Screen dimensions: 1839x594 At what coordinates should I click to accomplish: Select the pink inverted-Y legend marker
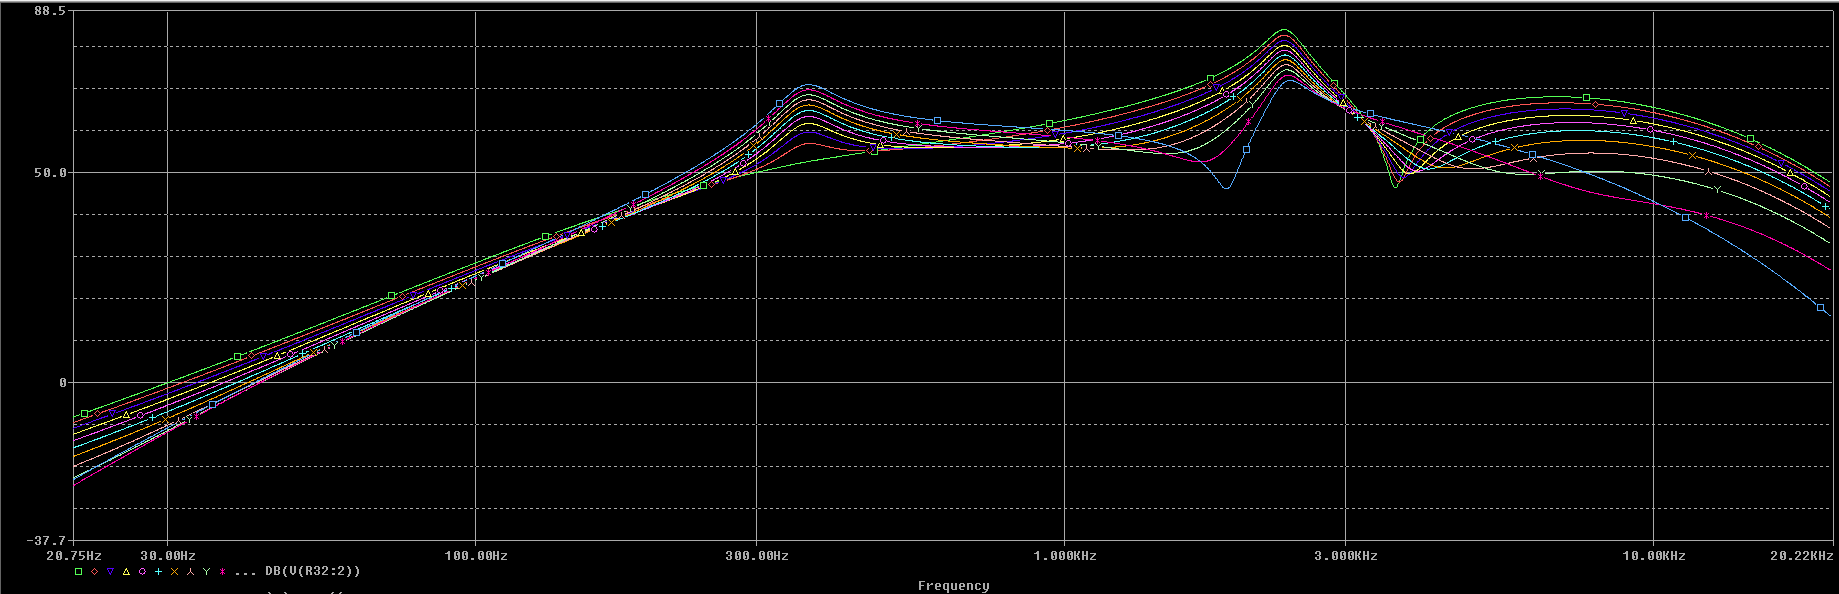191,572
